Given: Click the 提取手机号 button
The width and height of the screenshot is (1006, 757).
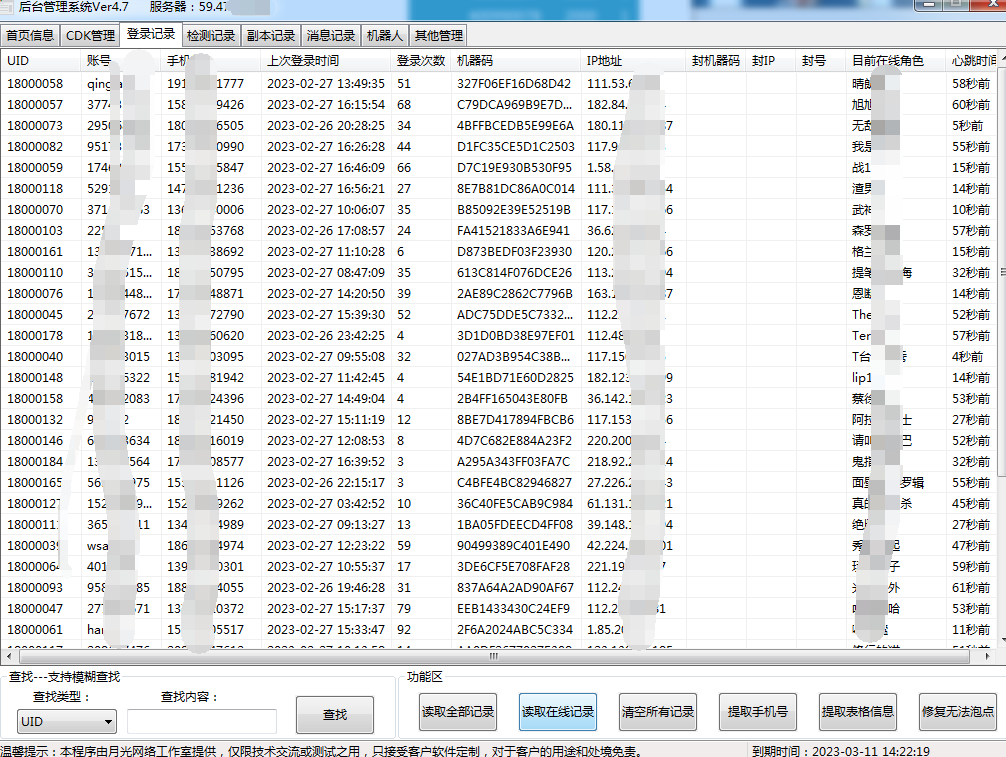Looking at the screenshot, I should pyautogui.click(x=758, y=712).
